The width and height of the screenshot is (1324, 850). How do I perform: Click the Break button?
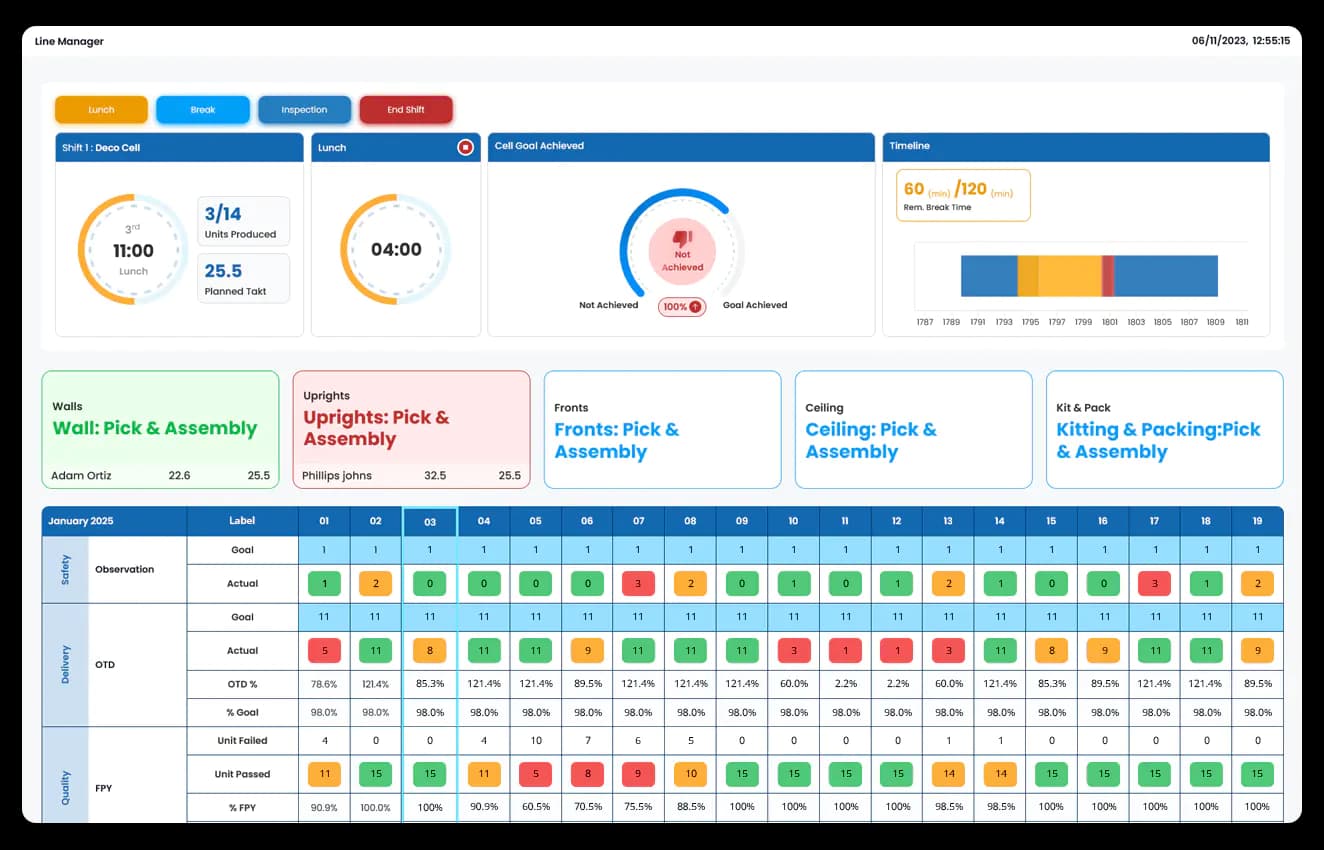click(202, 110)
